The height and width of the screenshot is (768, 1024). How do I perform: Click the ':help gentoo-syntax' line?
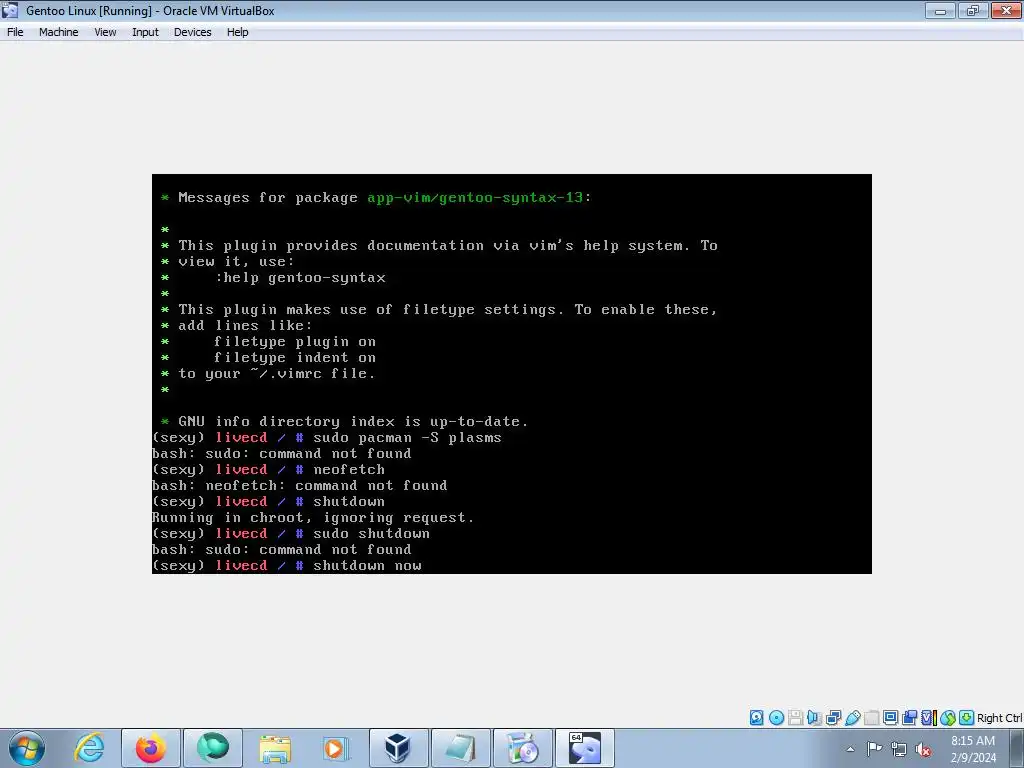click(300, 278)
